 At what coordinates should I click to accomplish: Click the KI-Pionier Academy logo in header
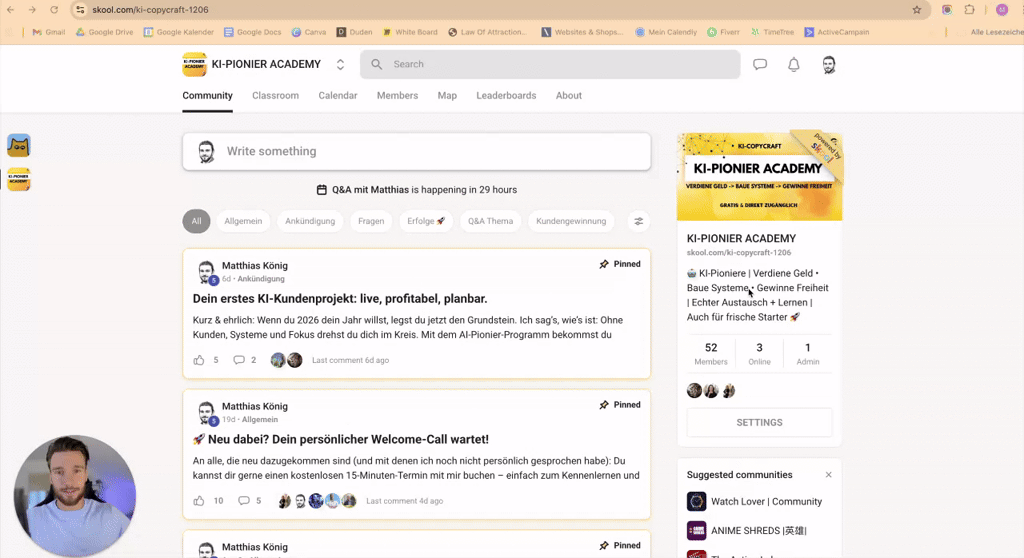coord(194,64)
